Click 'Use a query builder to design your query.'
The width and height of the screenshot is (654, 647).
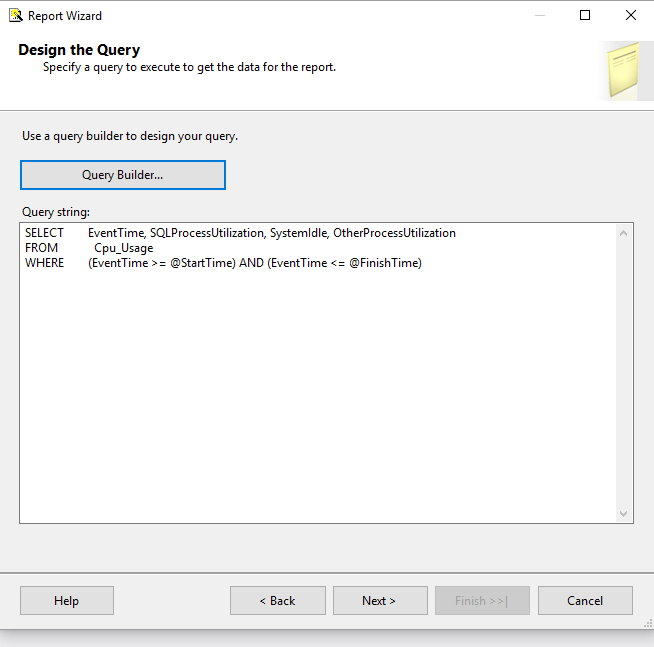(130, 136)
